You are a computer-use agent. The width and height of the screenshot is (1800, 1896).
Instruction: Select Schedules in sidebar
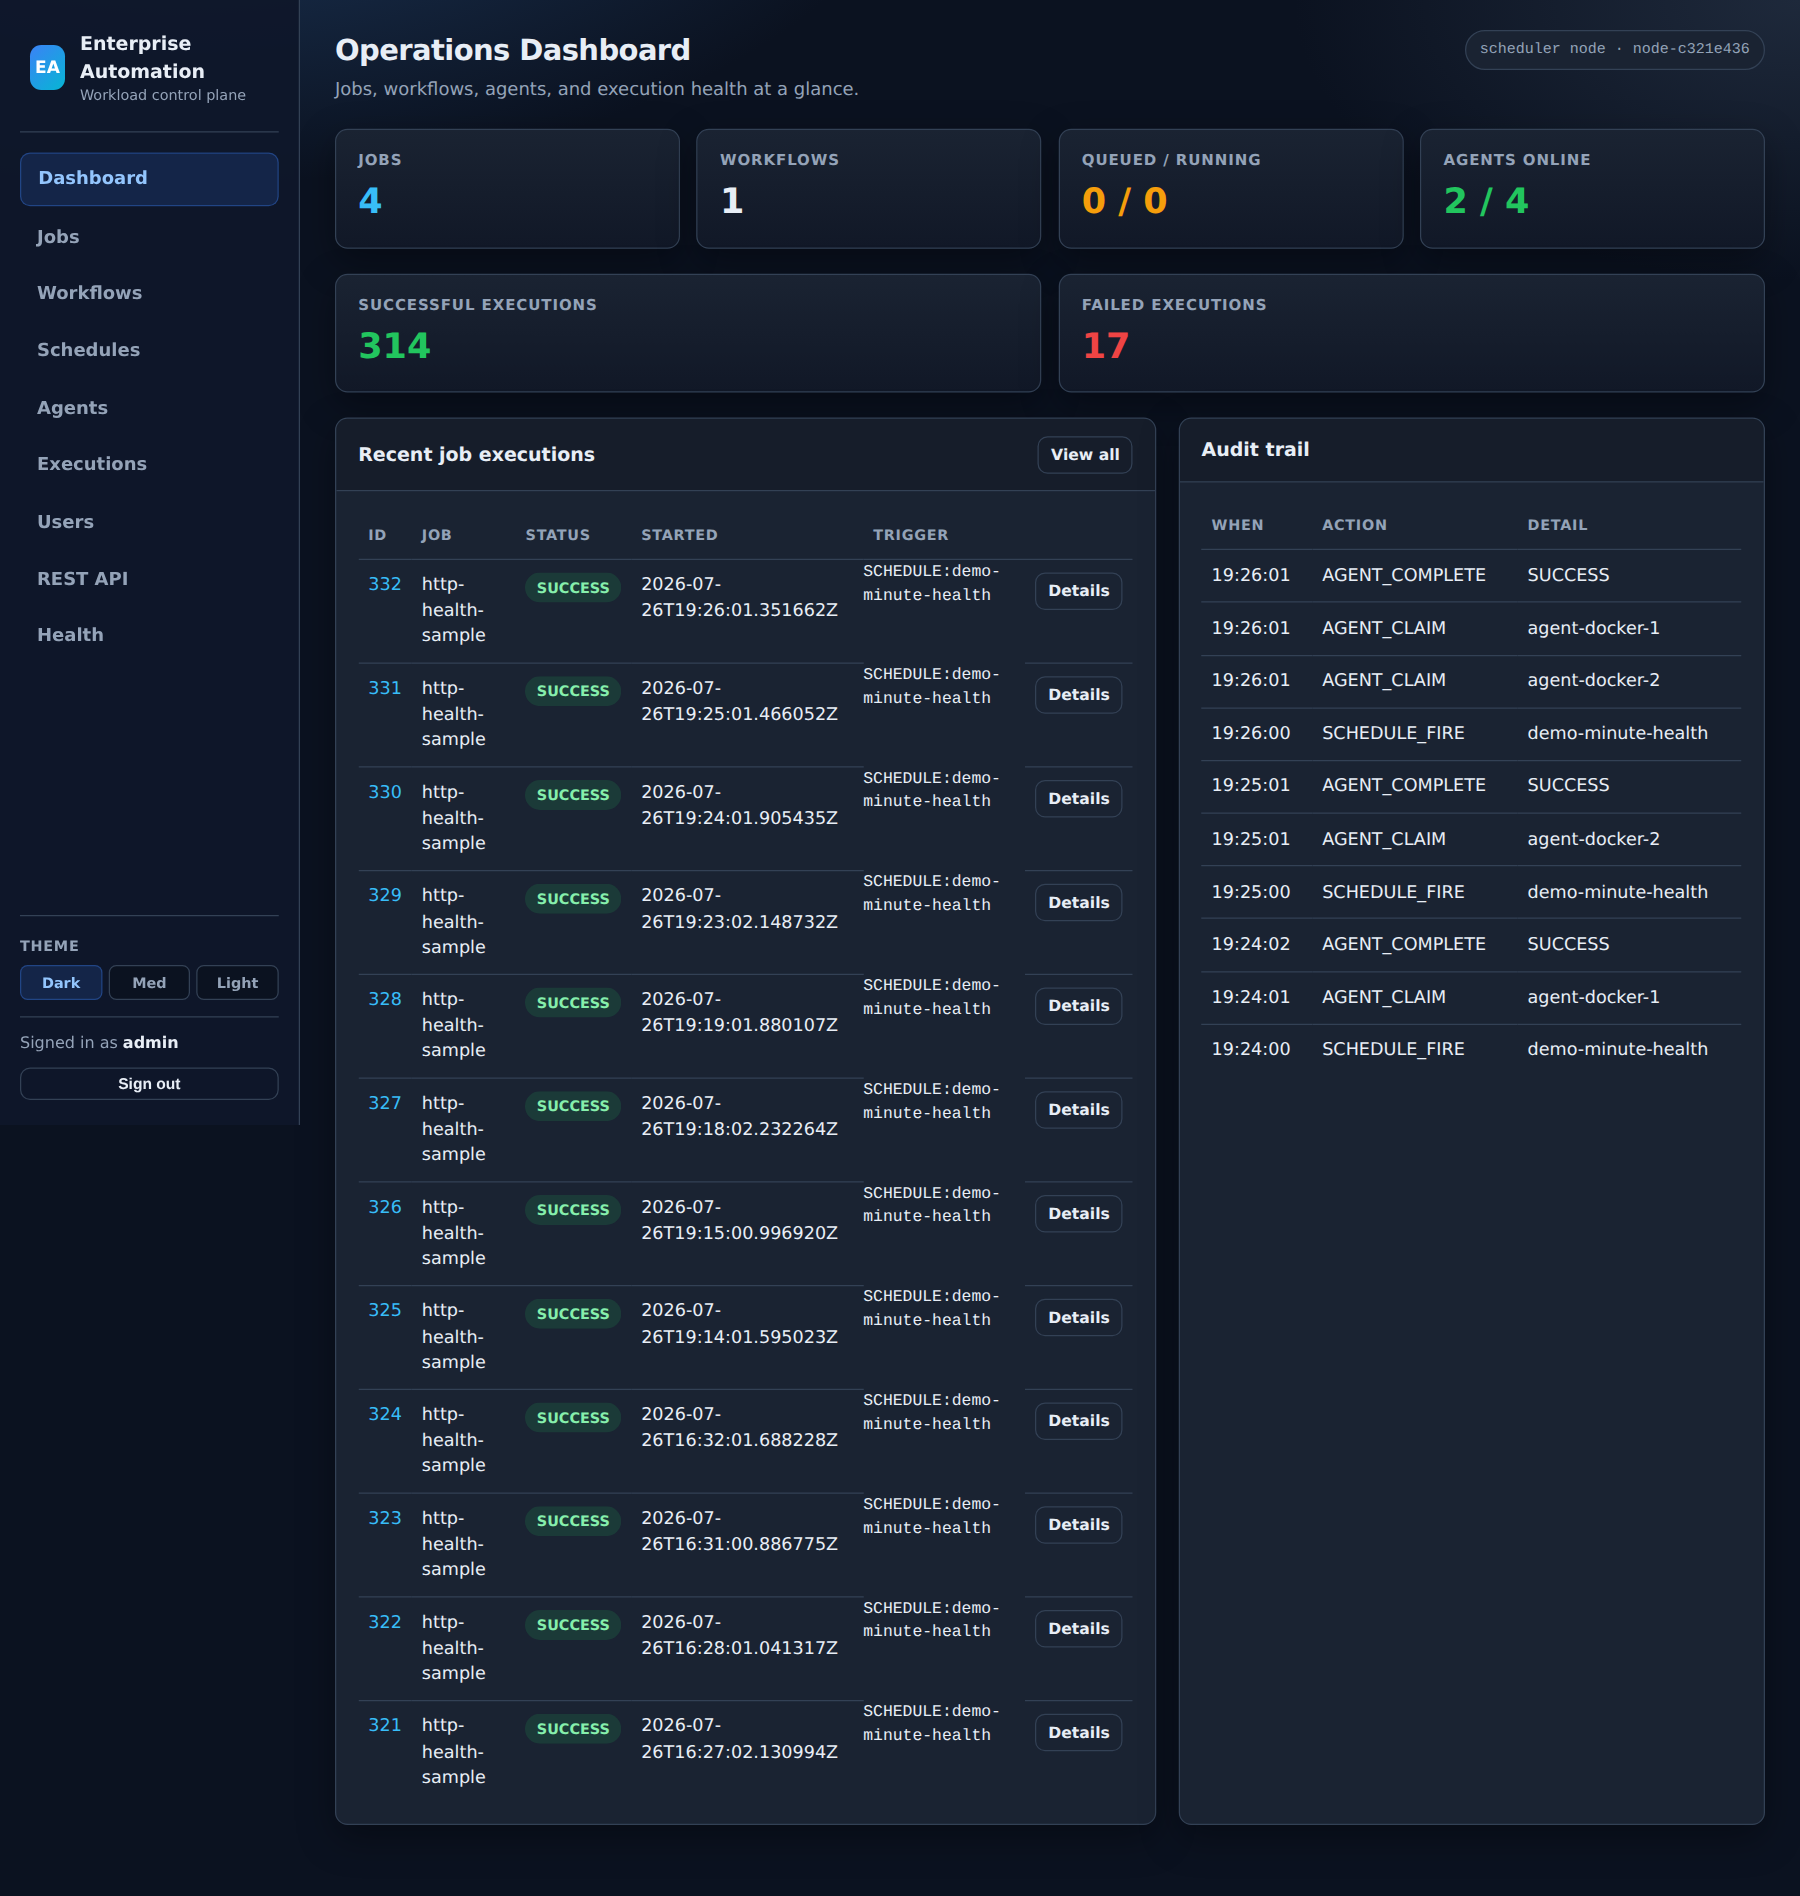(x=149, y=350)
